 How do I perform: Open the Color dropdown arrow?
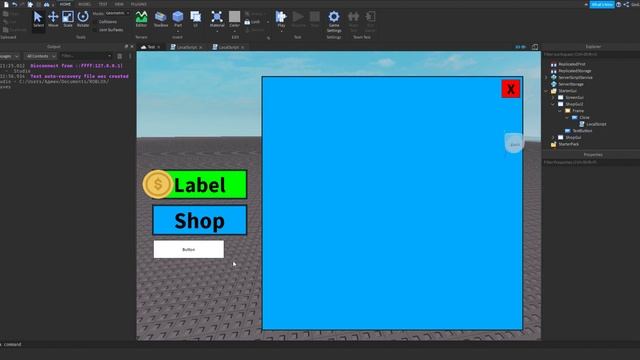tap(234, 31)
